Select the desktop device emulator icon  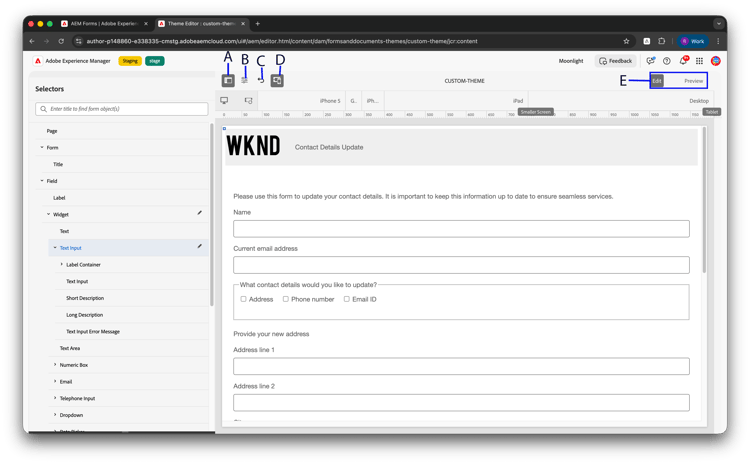click(224, 100)
